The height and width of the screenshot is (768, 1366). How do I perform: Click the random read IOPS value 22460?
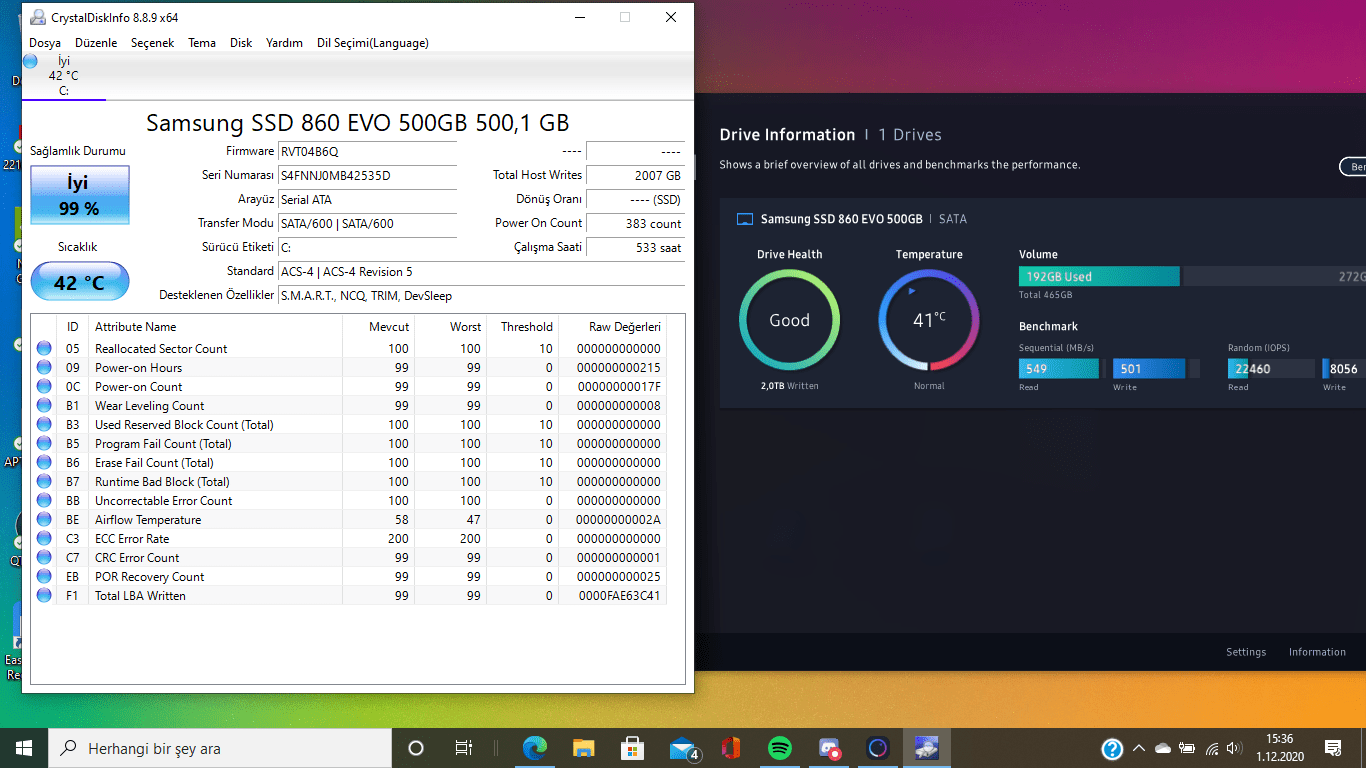pyautogui.click(x=1252, y=369)
